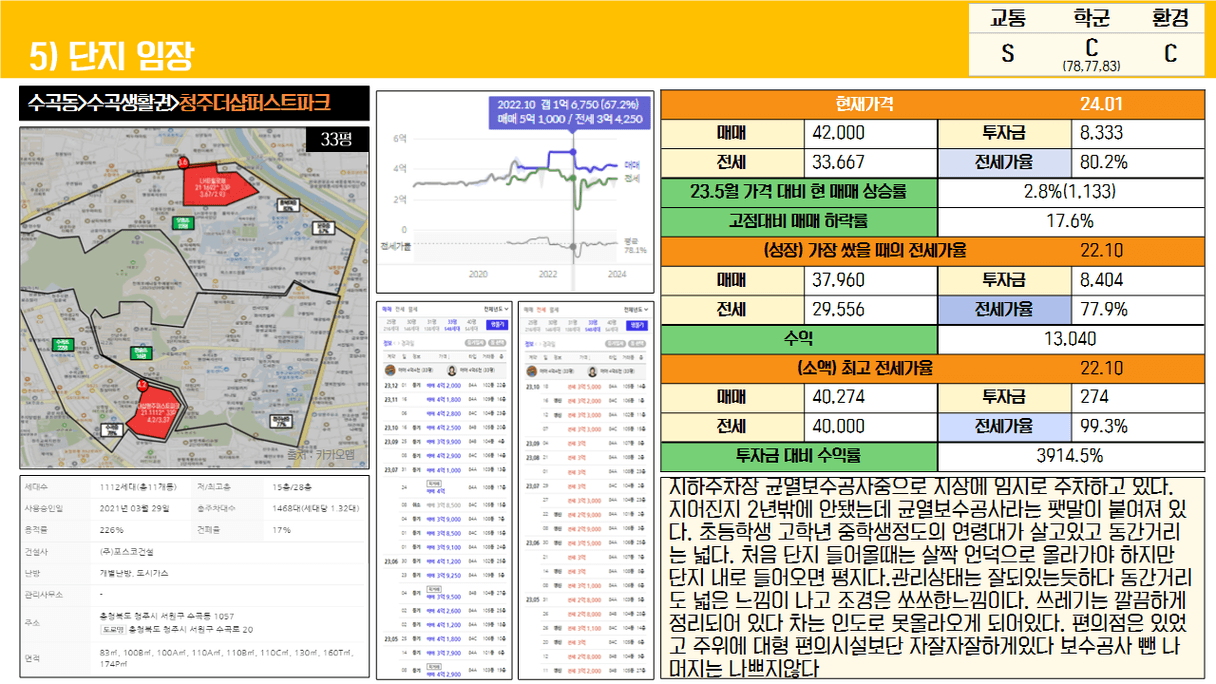The image size is (1216, 684).
Task: Click the 전세 line legend label on chart
Action: (x=632, y=178)
